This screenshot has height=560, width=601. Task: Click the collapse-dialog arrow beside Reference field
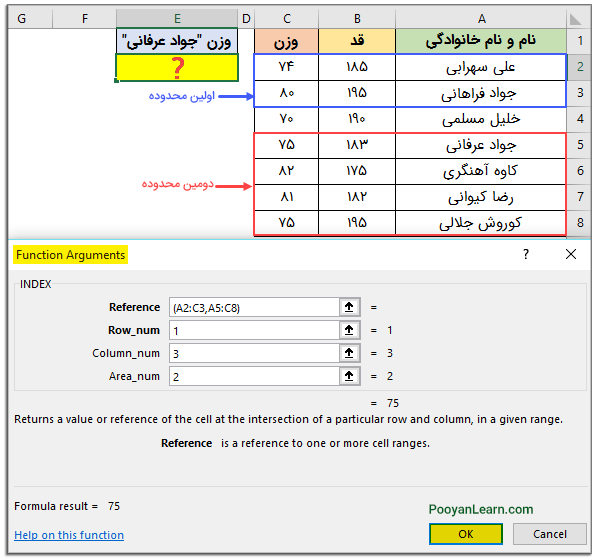[349, 307]
